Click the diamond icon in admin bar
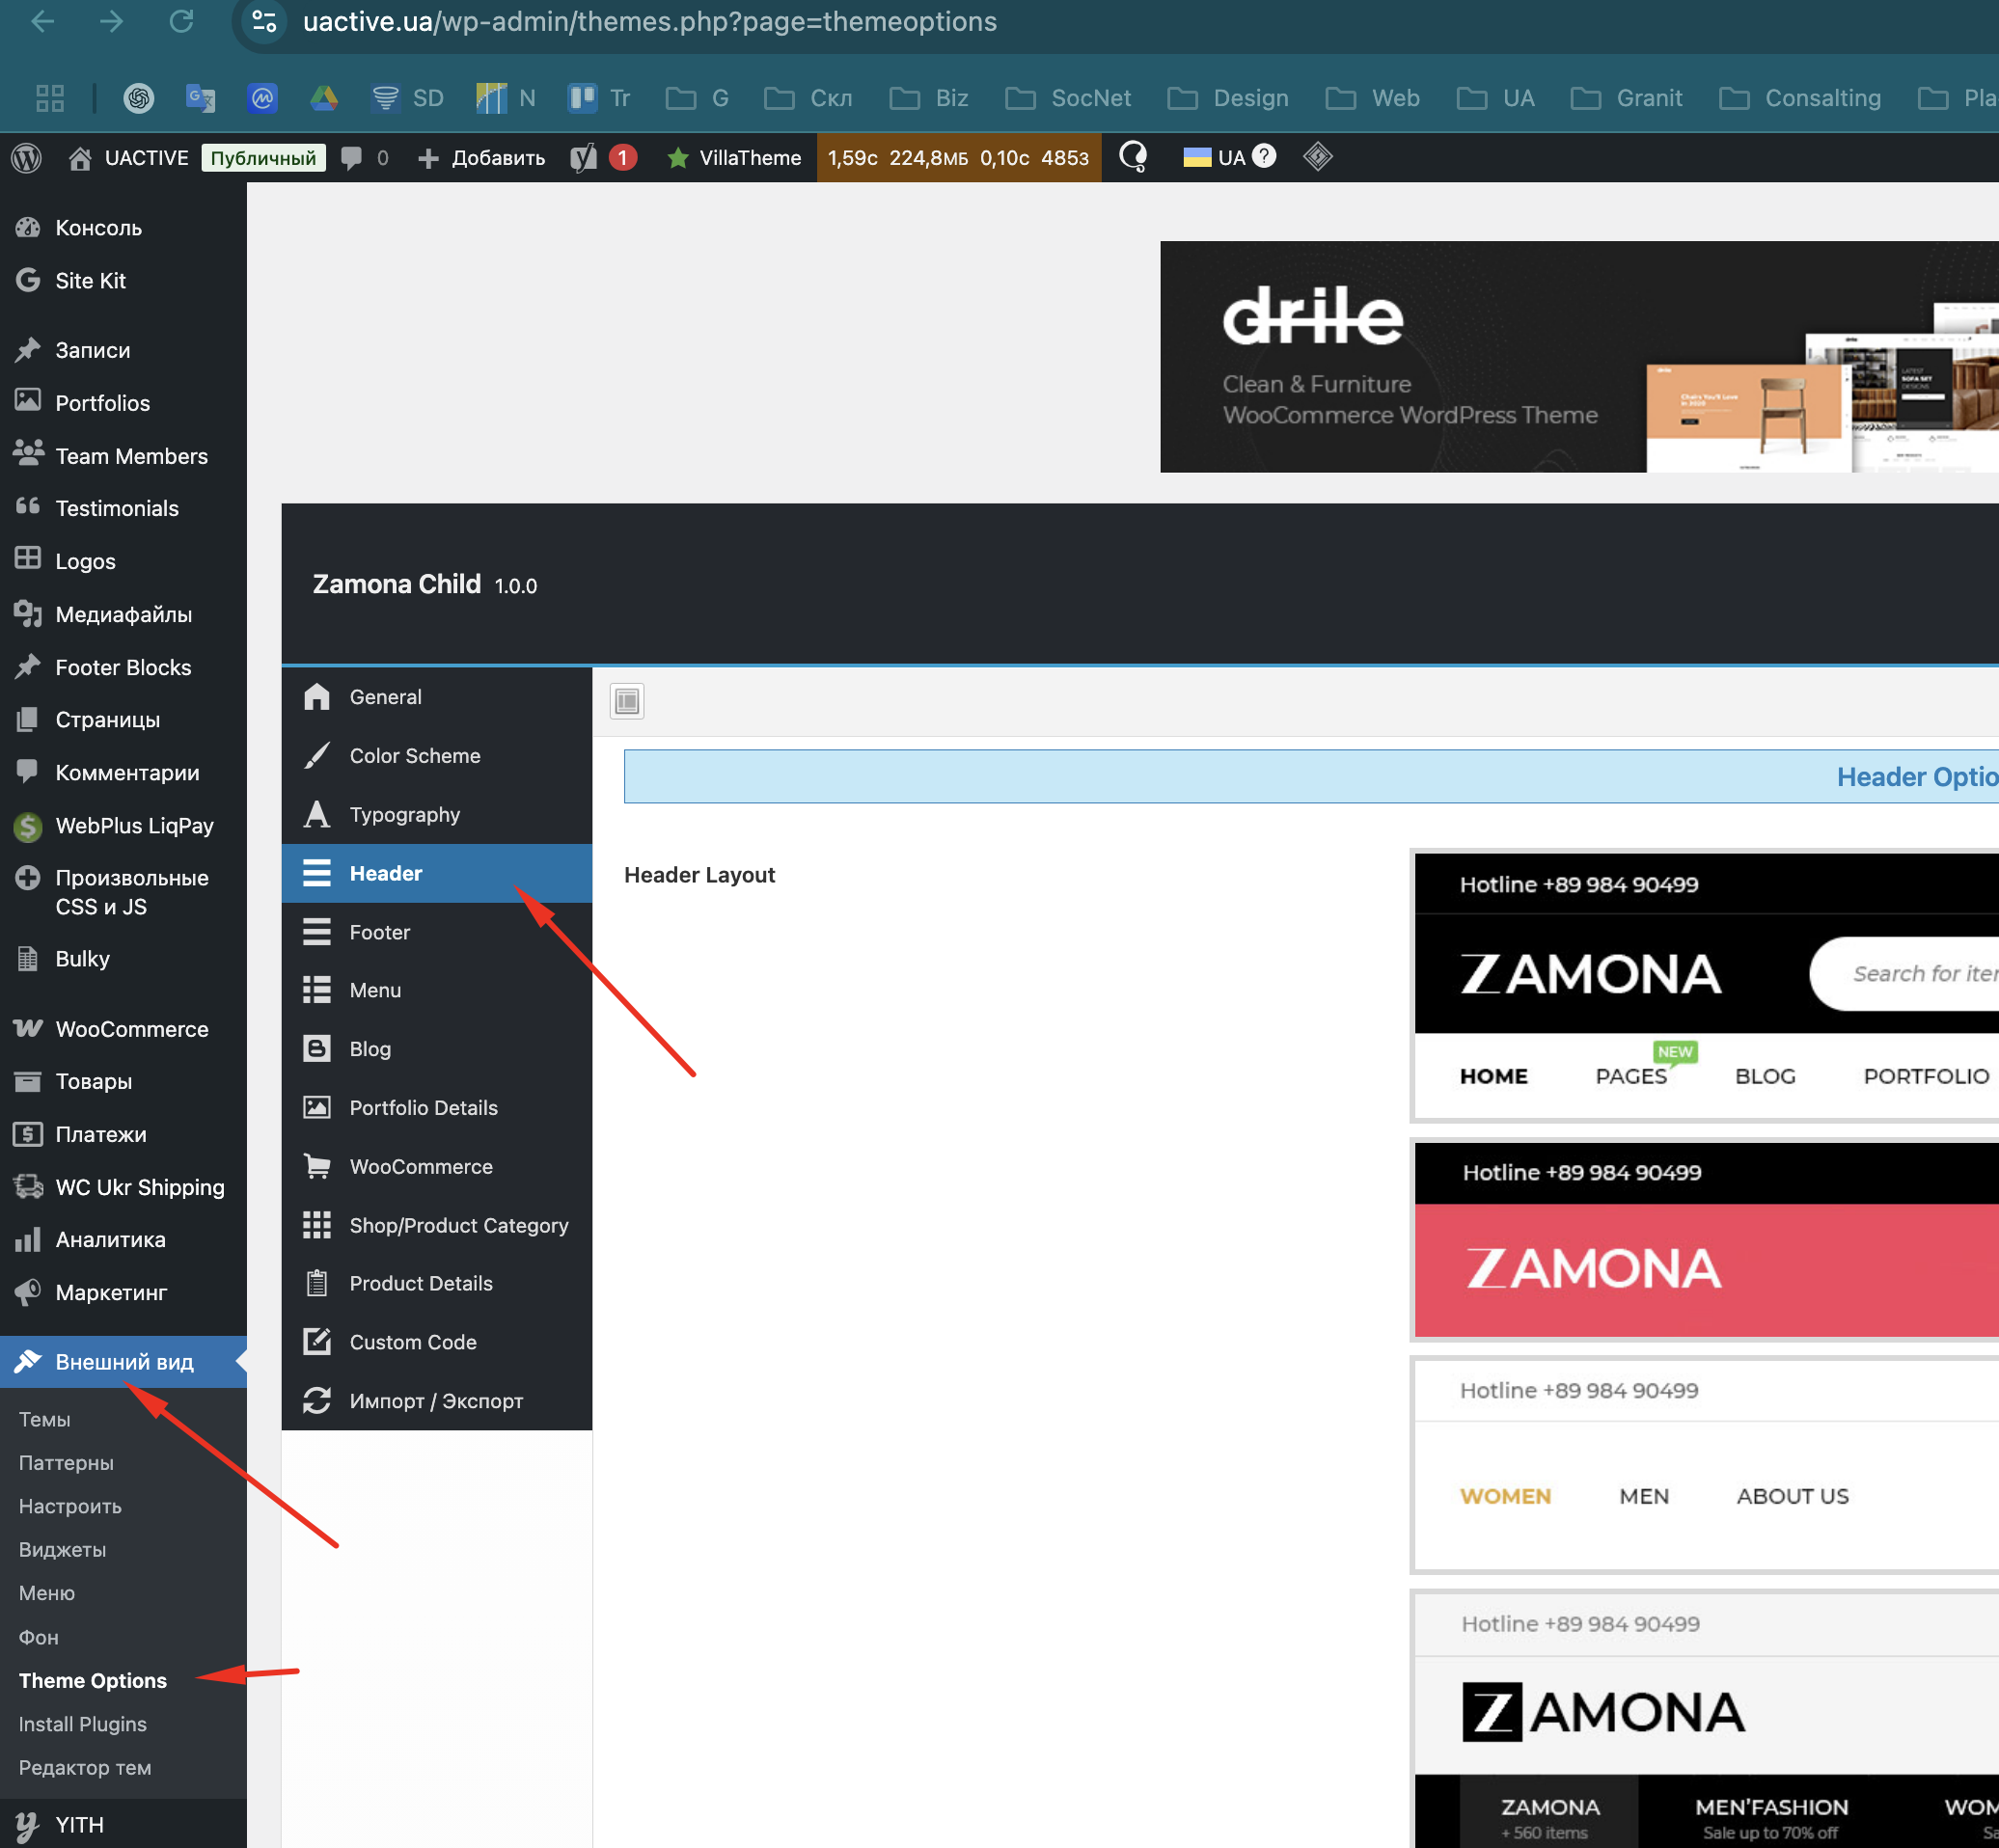Viewport: 1999px width, 1848px height. [x=1317, y=157]
